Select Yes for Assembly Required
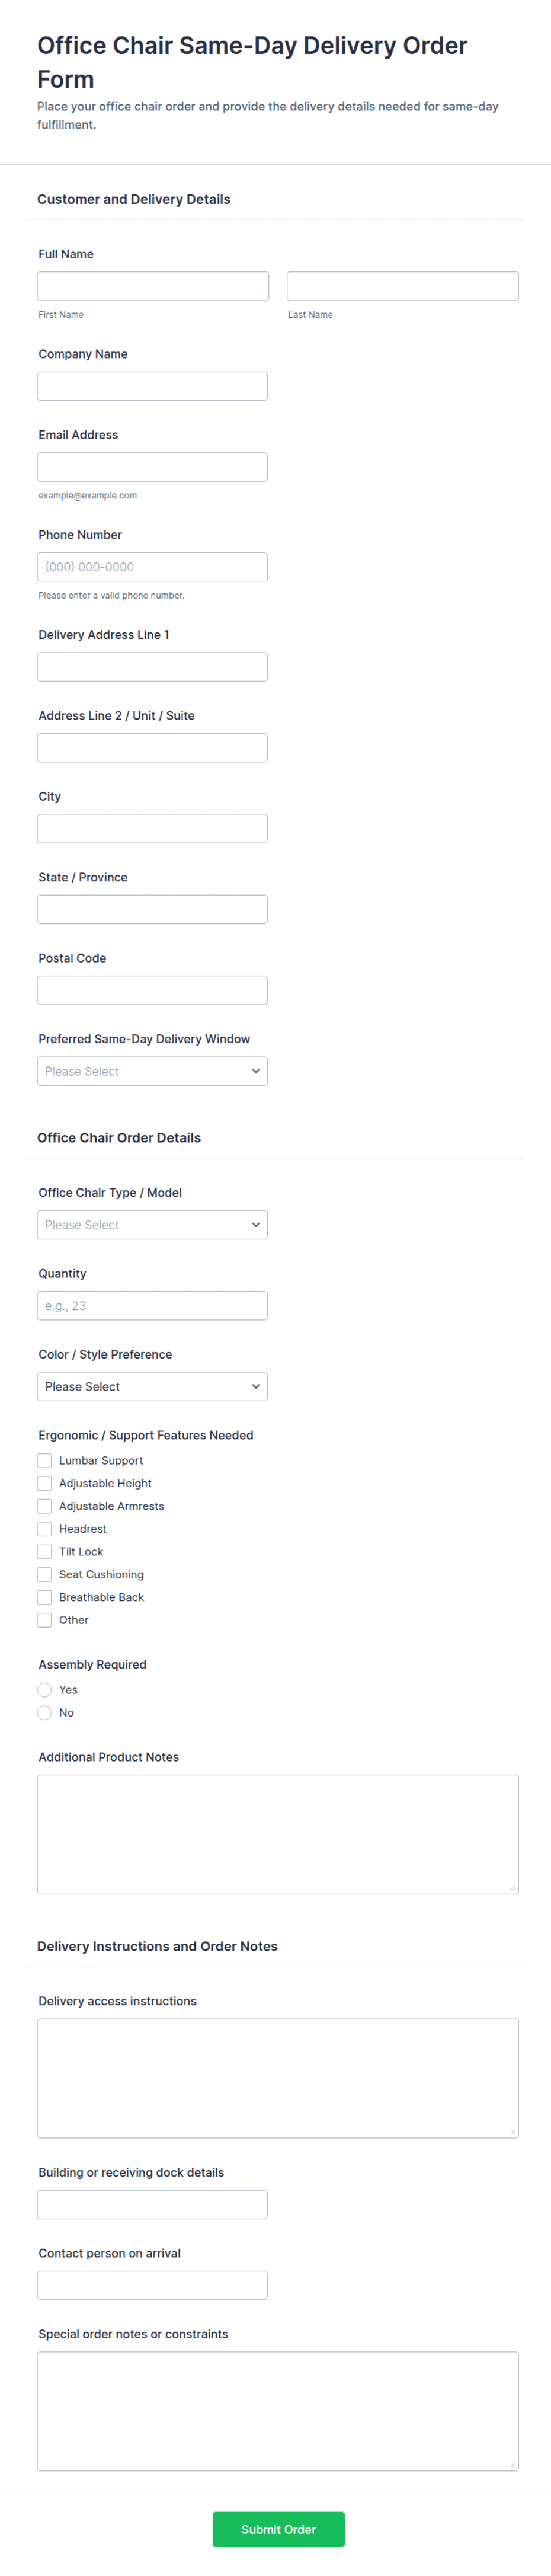551x2576 pixels. coord(44,1690)
